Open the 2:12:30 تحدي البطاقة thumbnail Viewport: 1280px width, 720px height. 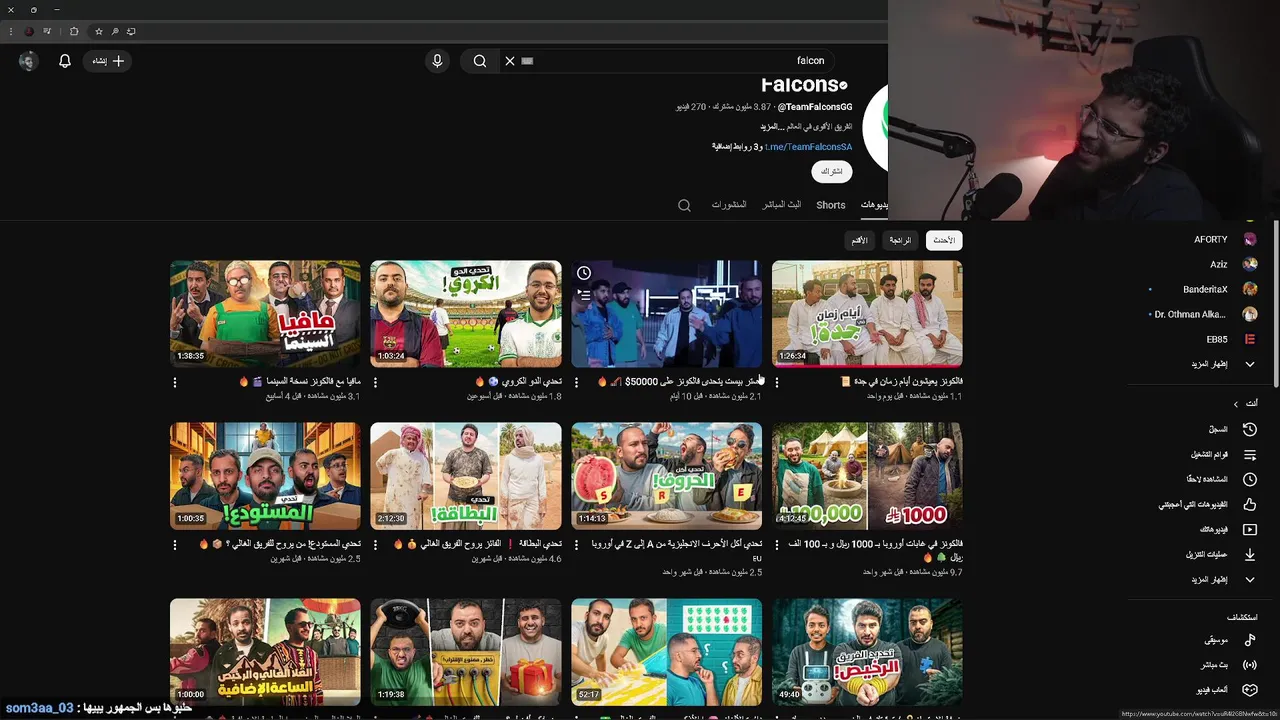(x=466, y=476)
